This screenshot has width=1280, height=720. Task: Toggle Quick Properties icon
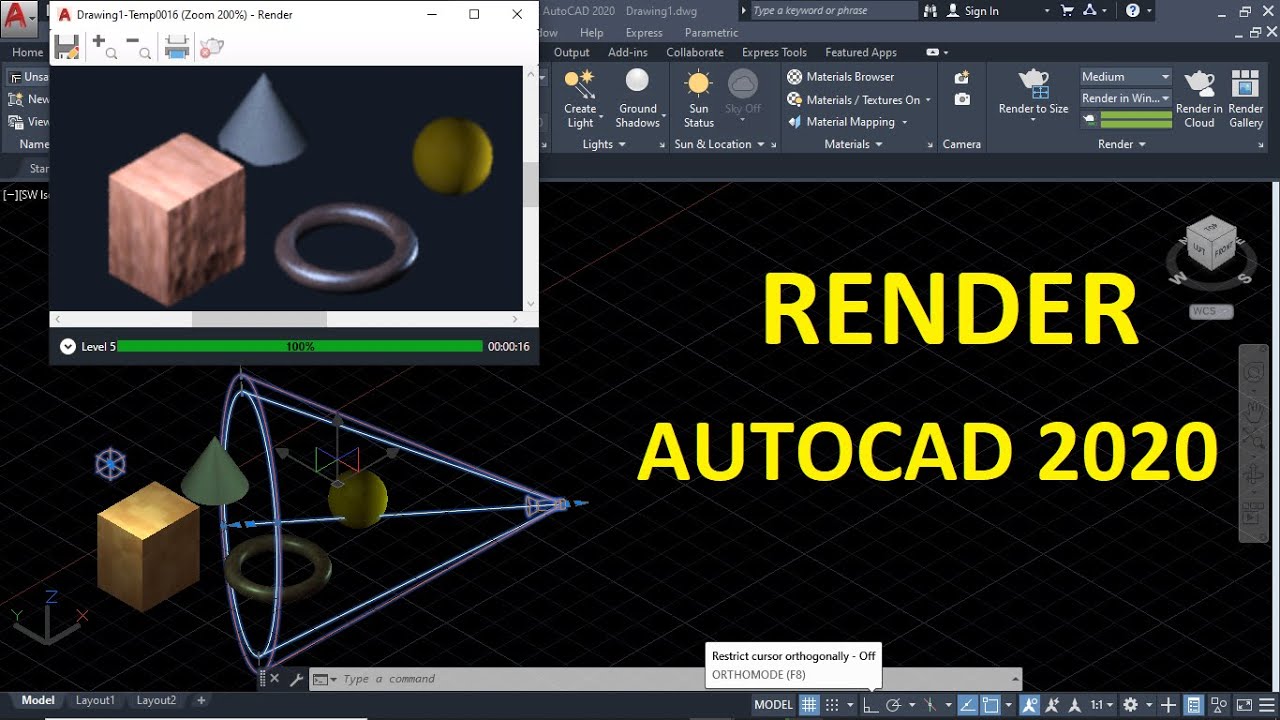tap(1193, 705)
